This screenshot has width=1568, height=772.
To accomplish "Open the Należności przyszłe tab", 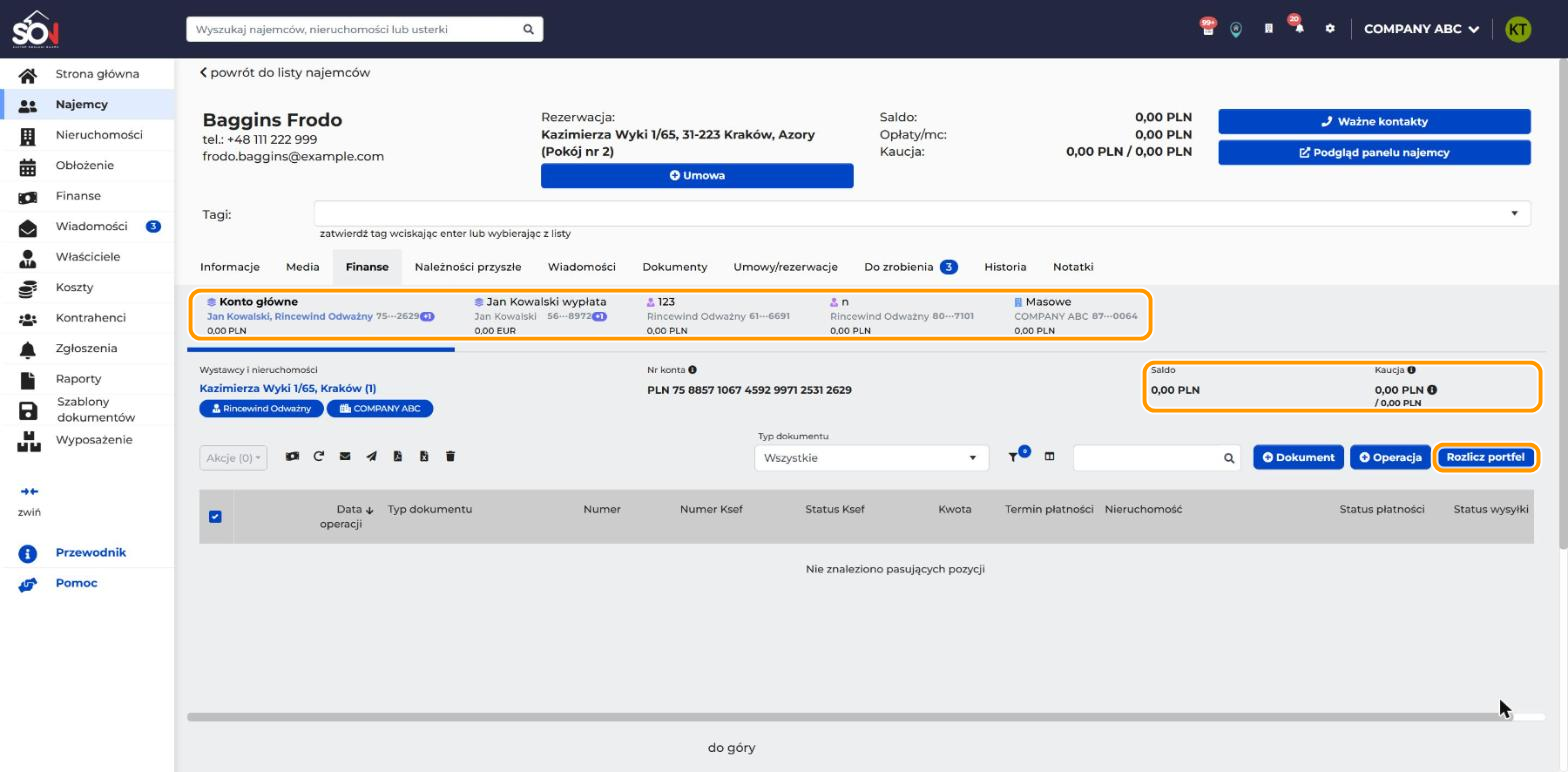I will [468, 267].
